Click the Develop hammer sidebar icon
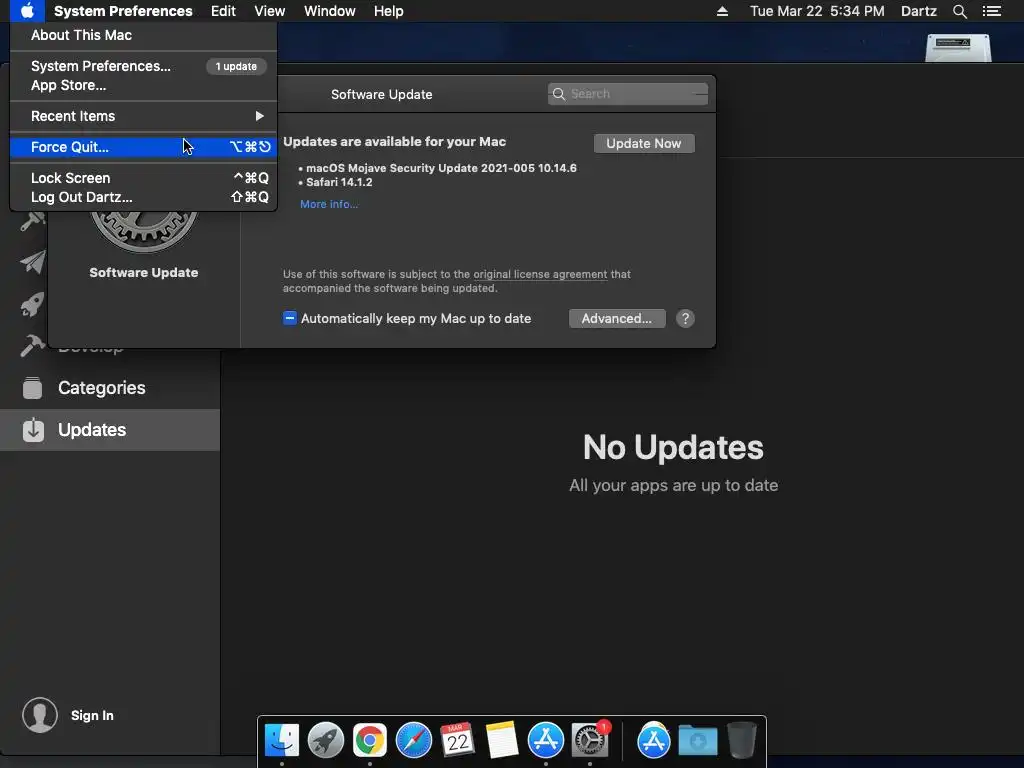 [x=32, y=345]
